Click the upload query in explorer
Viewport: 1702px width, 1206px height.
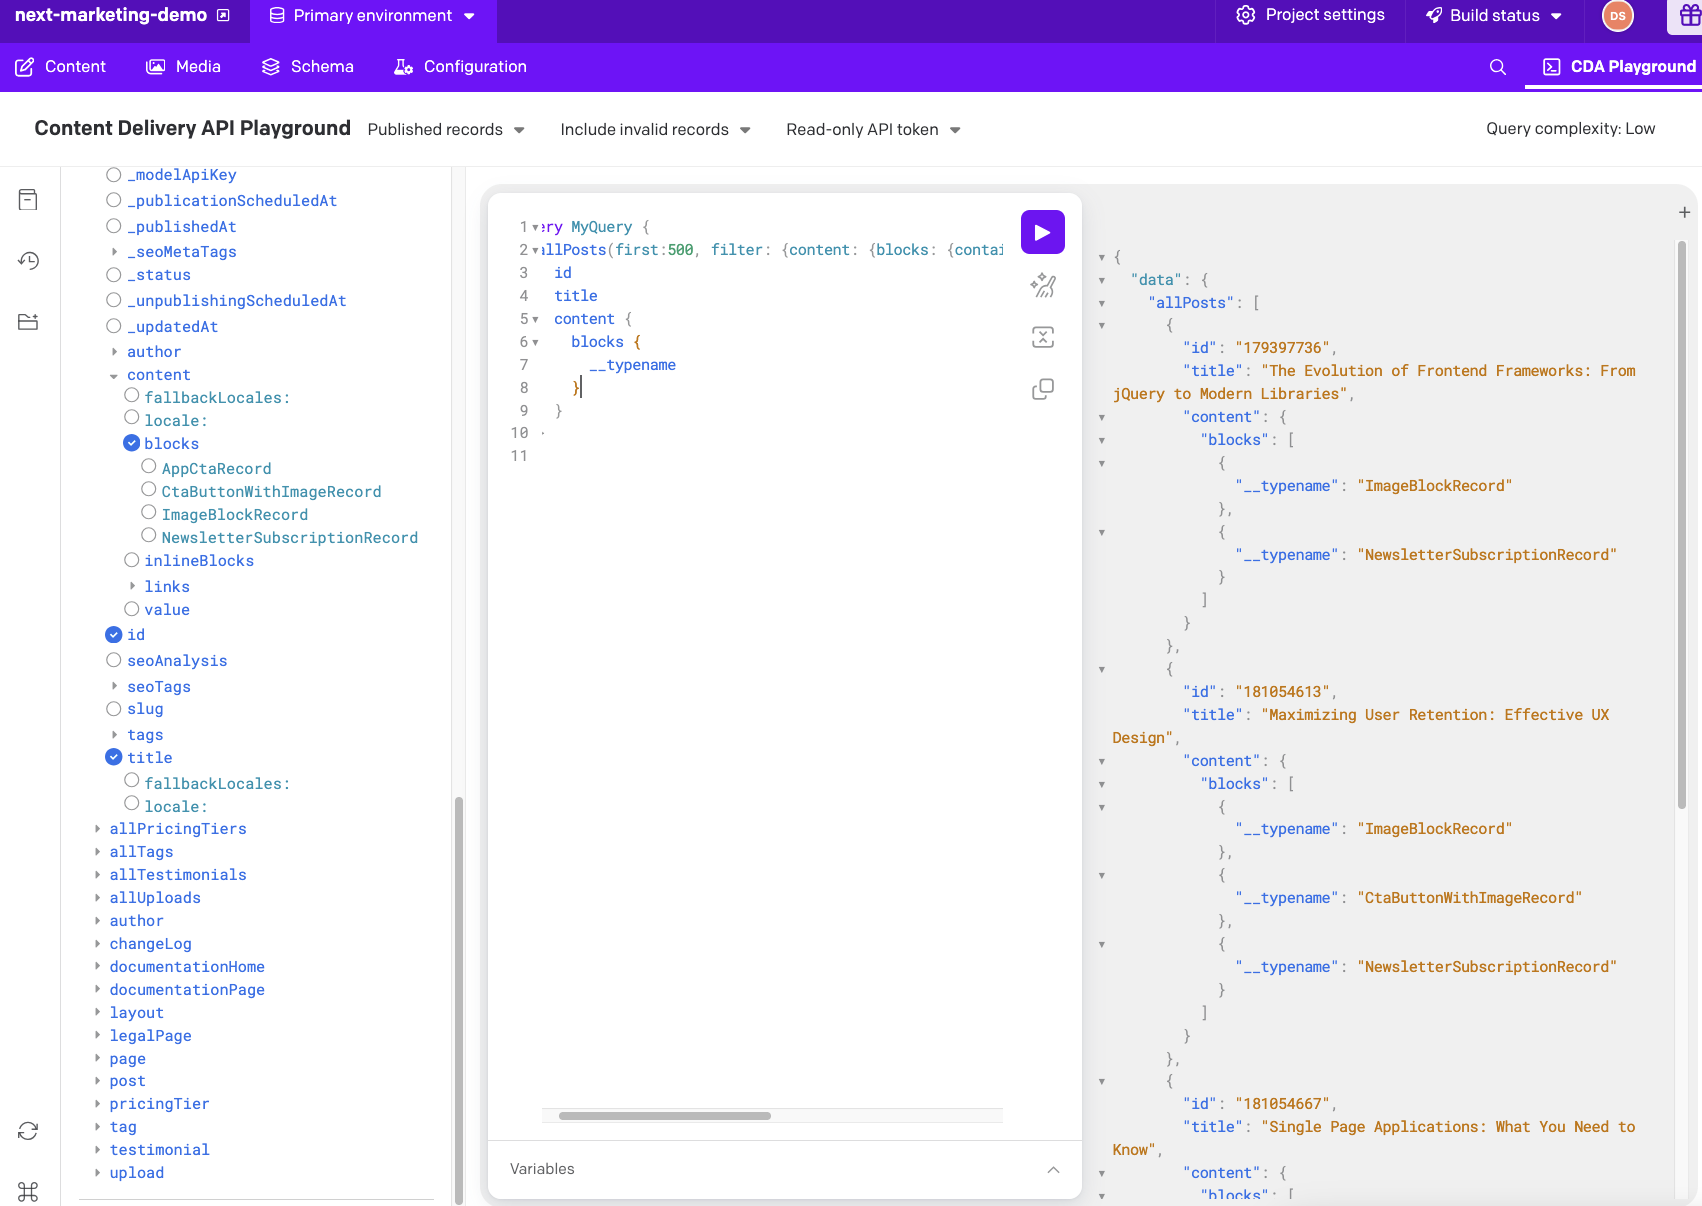[136, 1173]
